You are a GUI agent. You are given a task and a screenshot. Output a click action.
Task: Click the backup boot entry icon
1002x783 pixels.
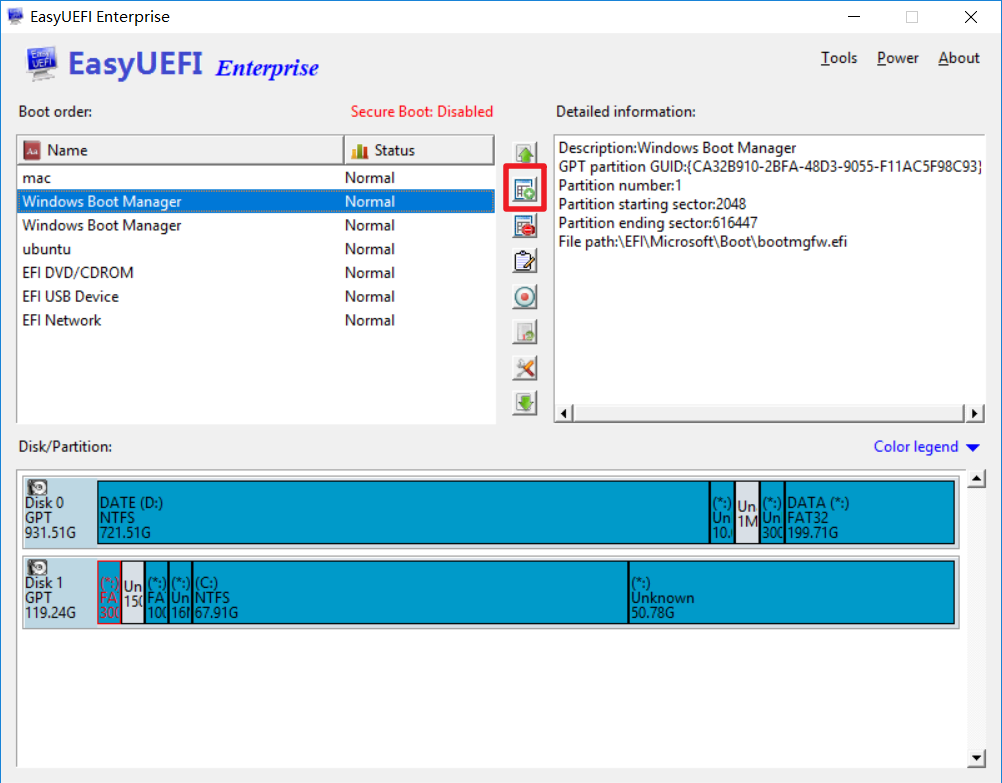525,332
